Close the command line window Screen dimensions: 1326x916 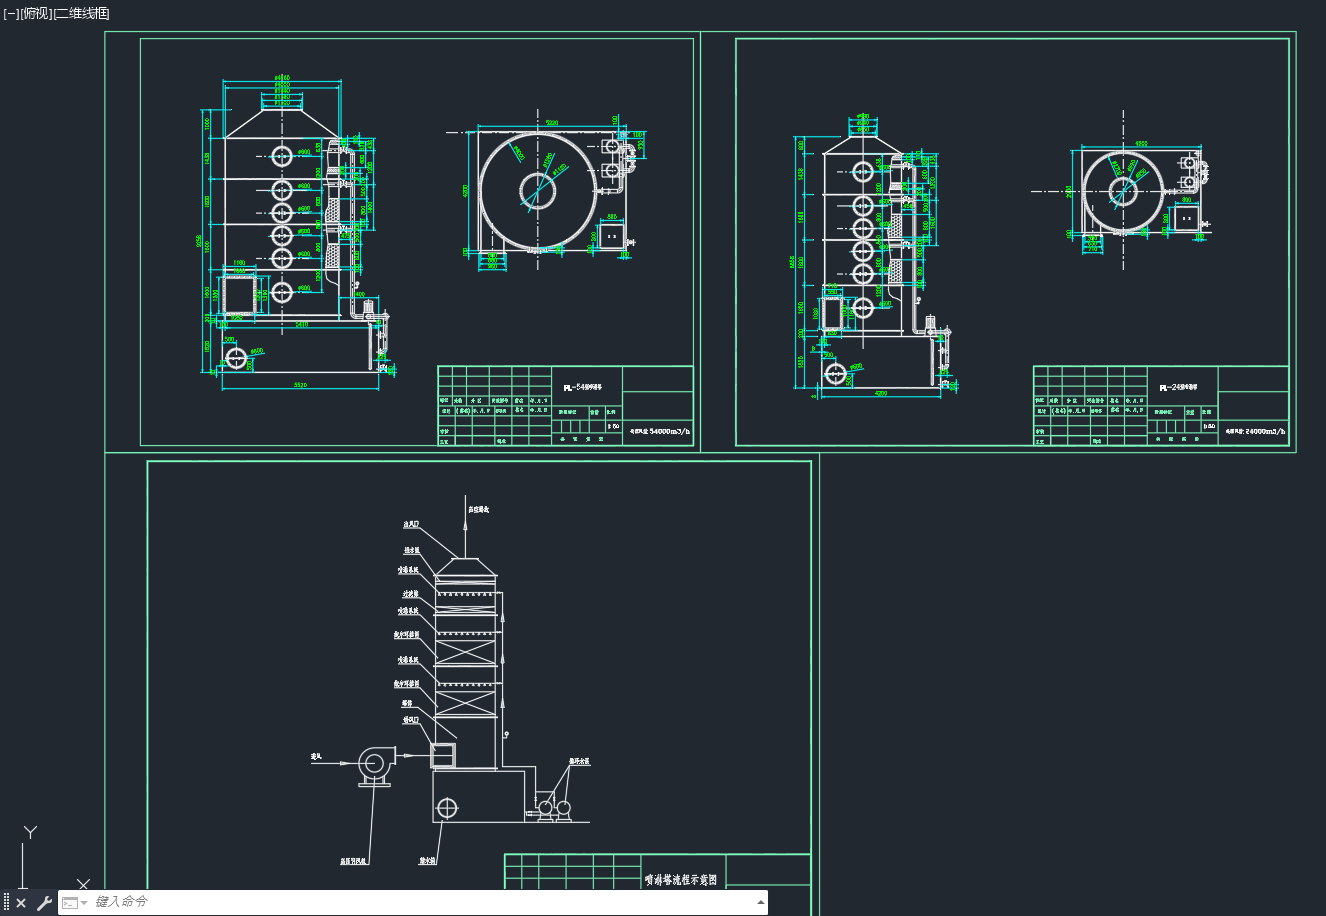click(21, 903)
